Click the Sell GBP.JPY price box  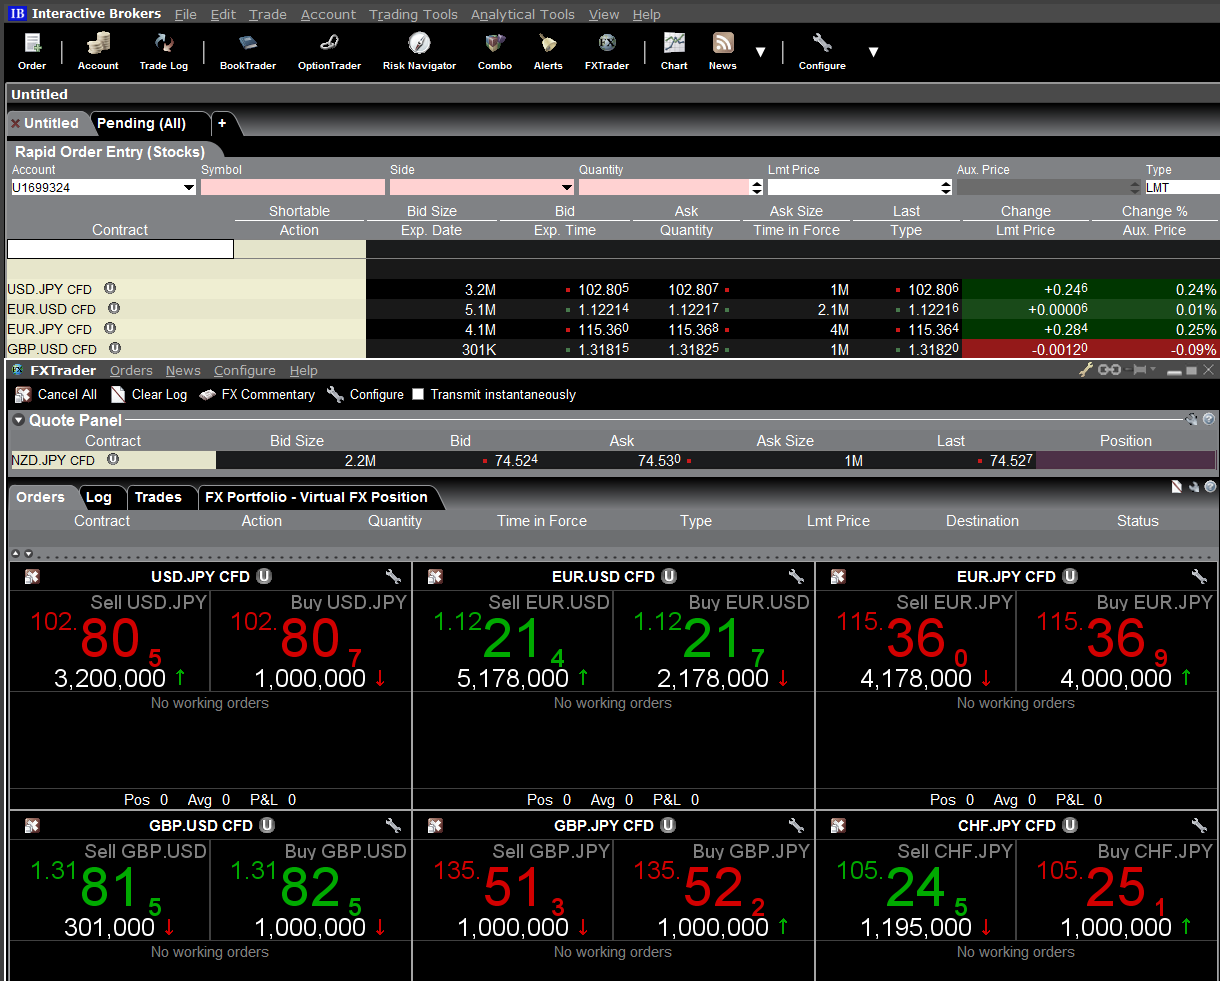[x=512, y=890]
